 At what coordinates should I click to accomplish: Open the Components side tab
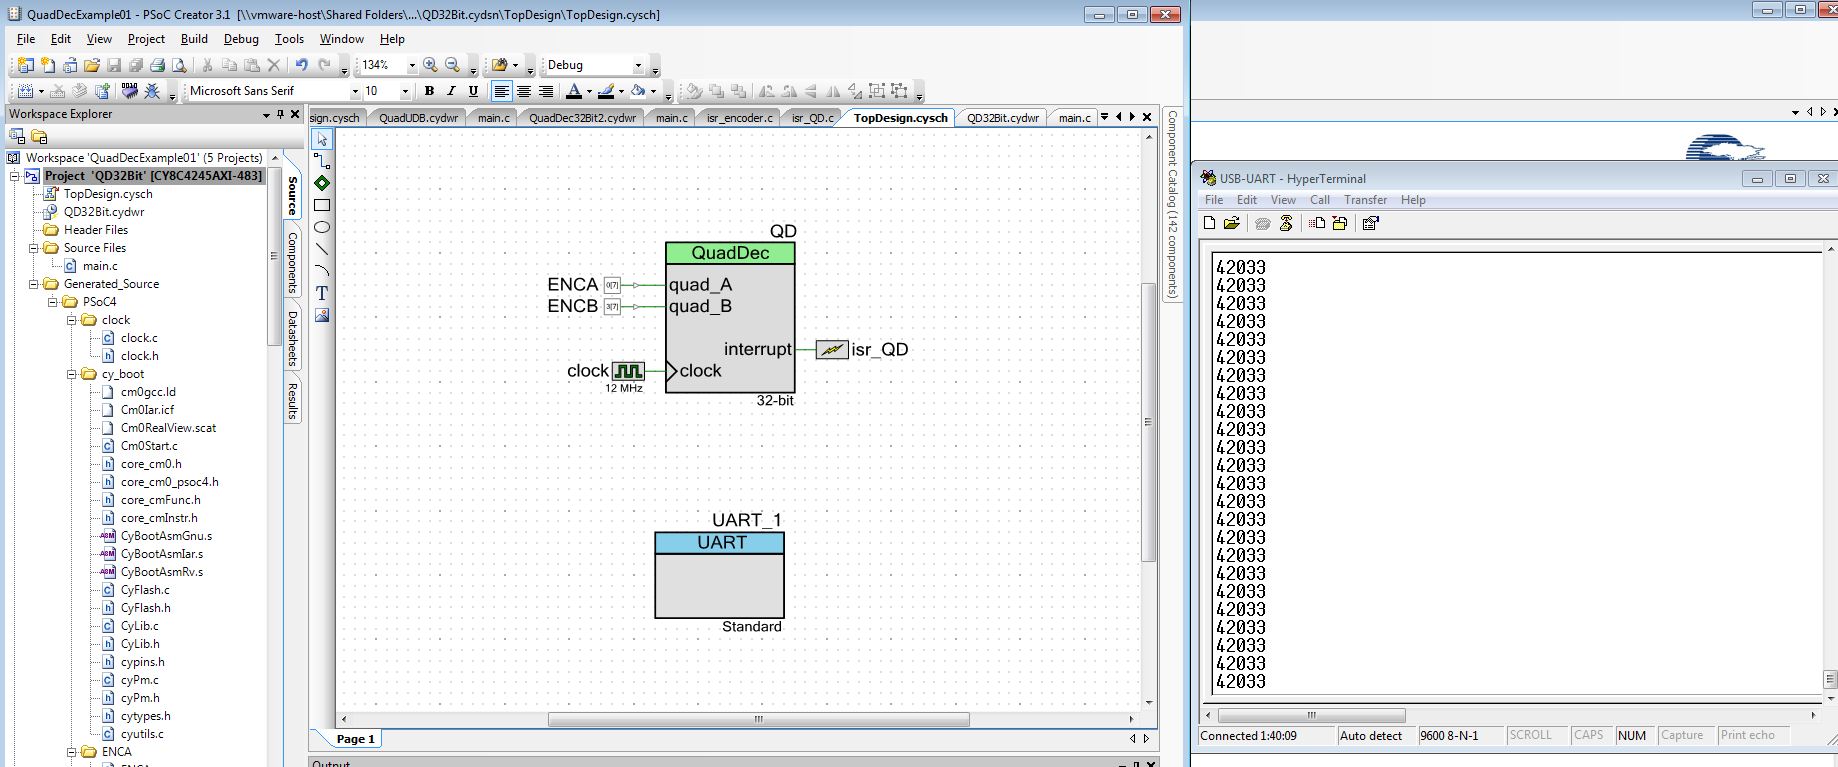pyautogui.click(x=293, y=263)
